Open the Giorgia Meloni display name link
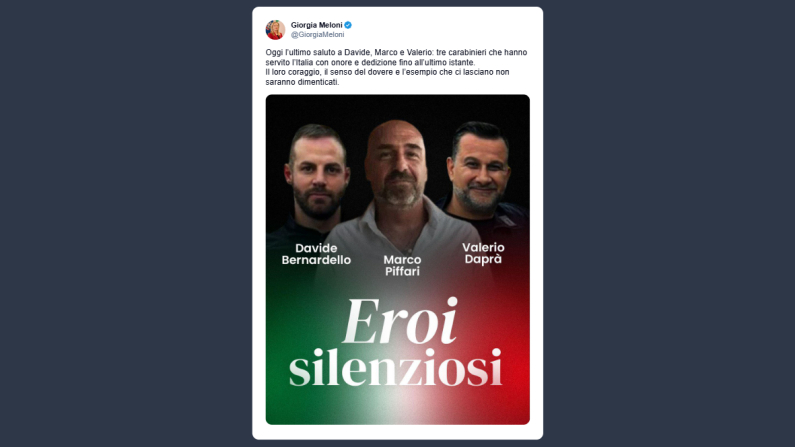Viewport: 795px width, 447px height. coord(316,25)
